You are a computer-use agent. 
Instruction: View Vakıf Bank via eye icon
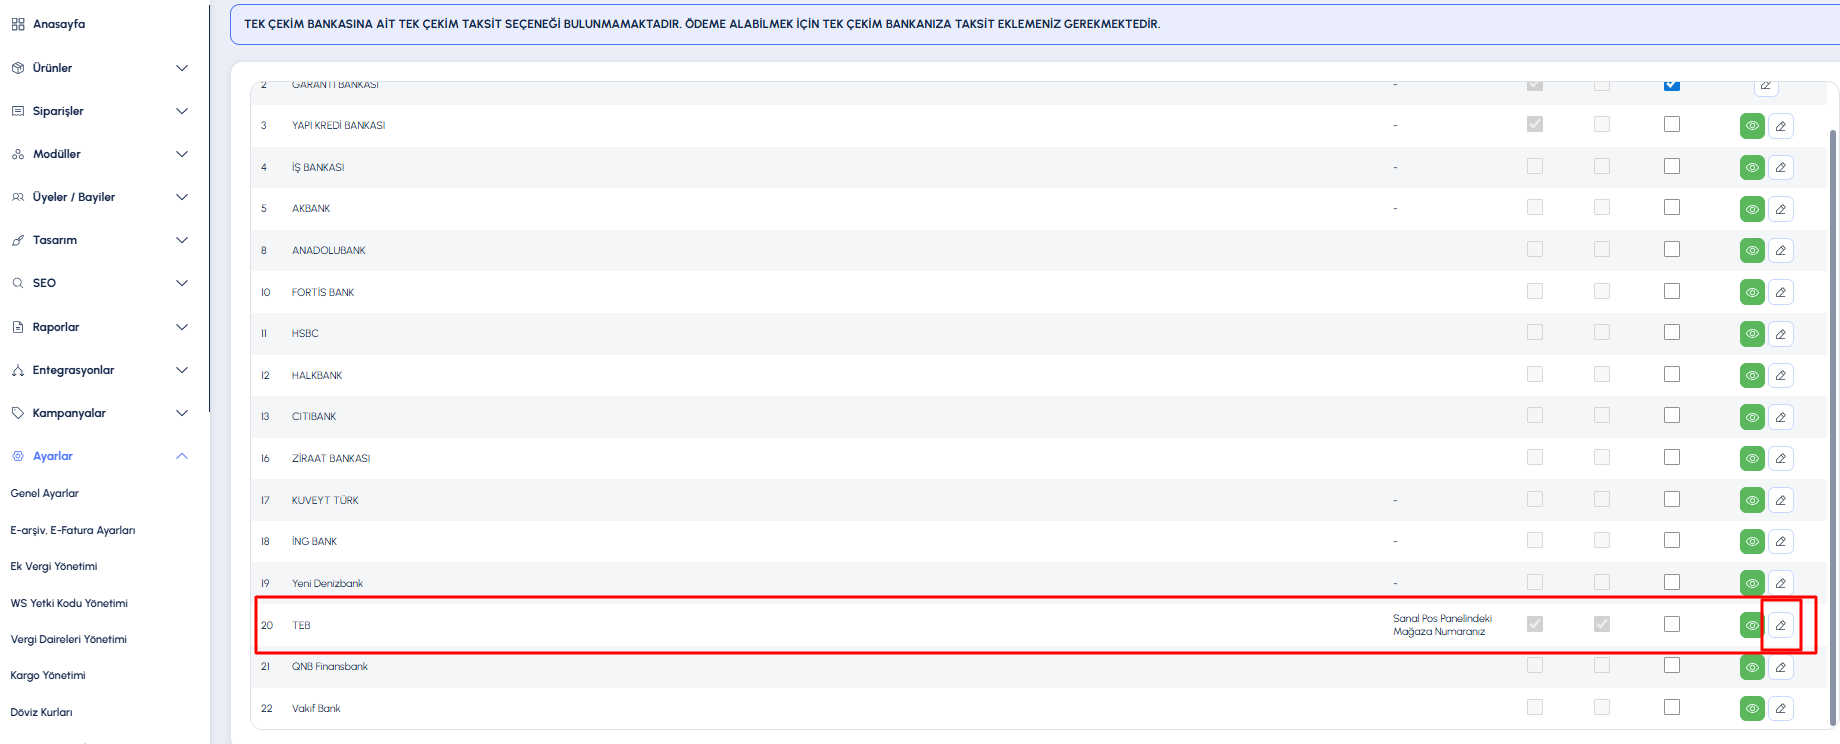pos(1752,709)
